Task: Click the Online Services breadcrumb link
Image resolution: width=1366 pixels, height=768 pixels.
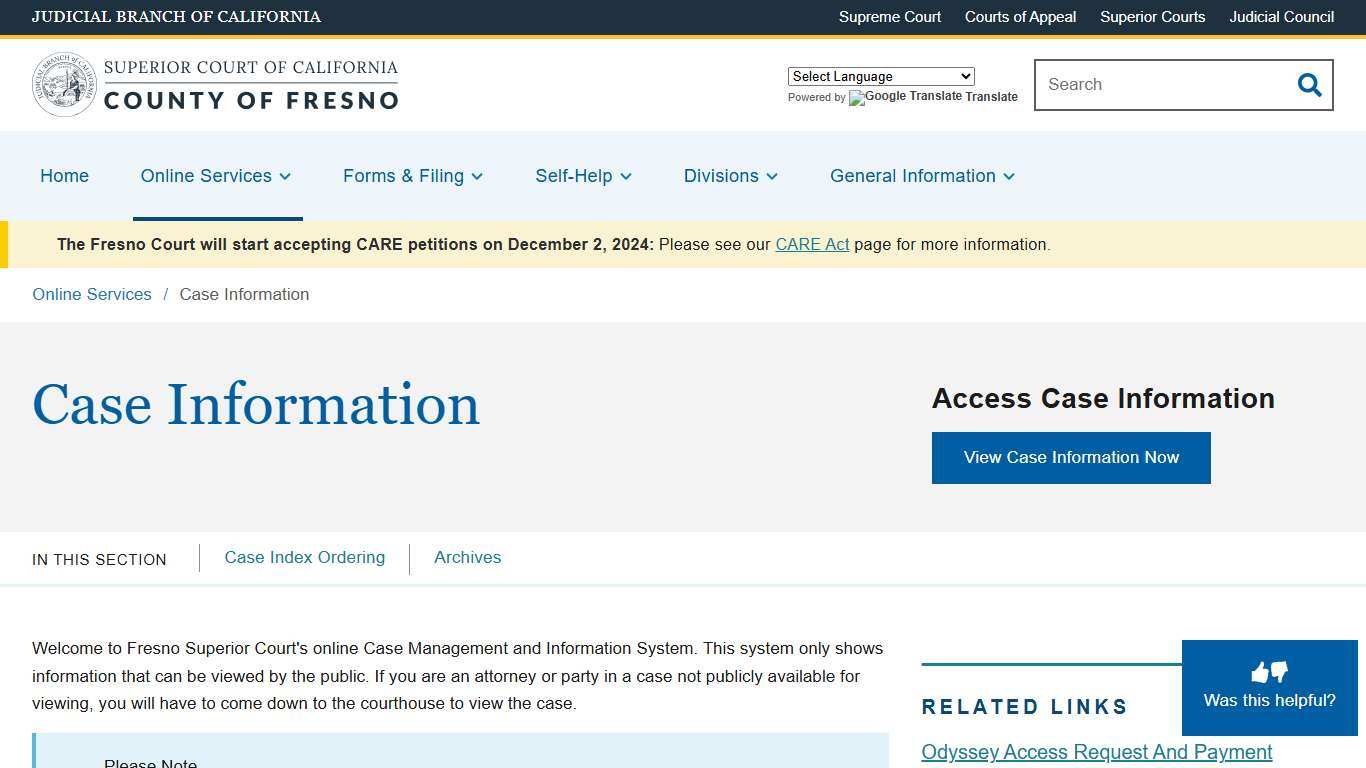Action: pyautogui.click(x=91, y=294)
